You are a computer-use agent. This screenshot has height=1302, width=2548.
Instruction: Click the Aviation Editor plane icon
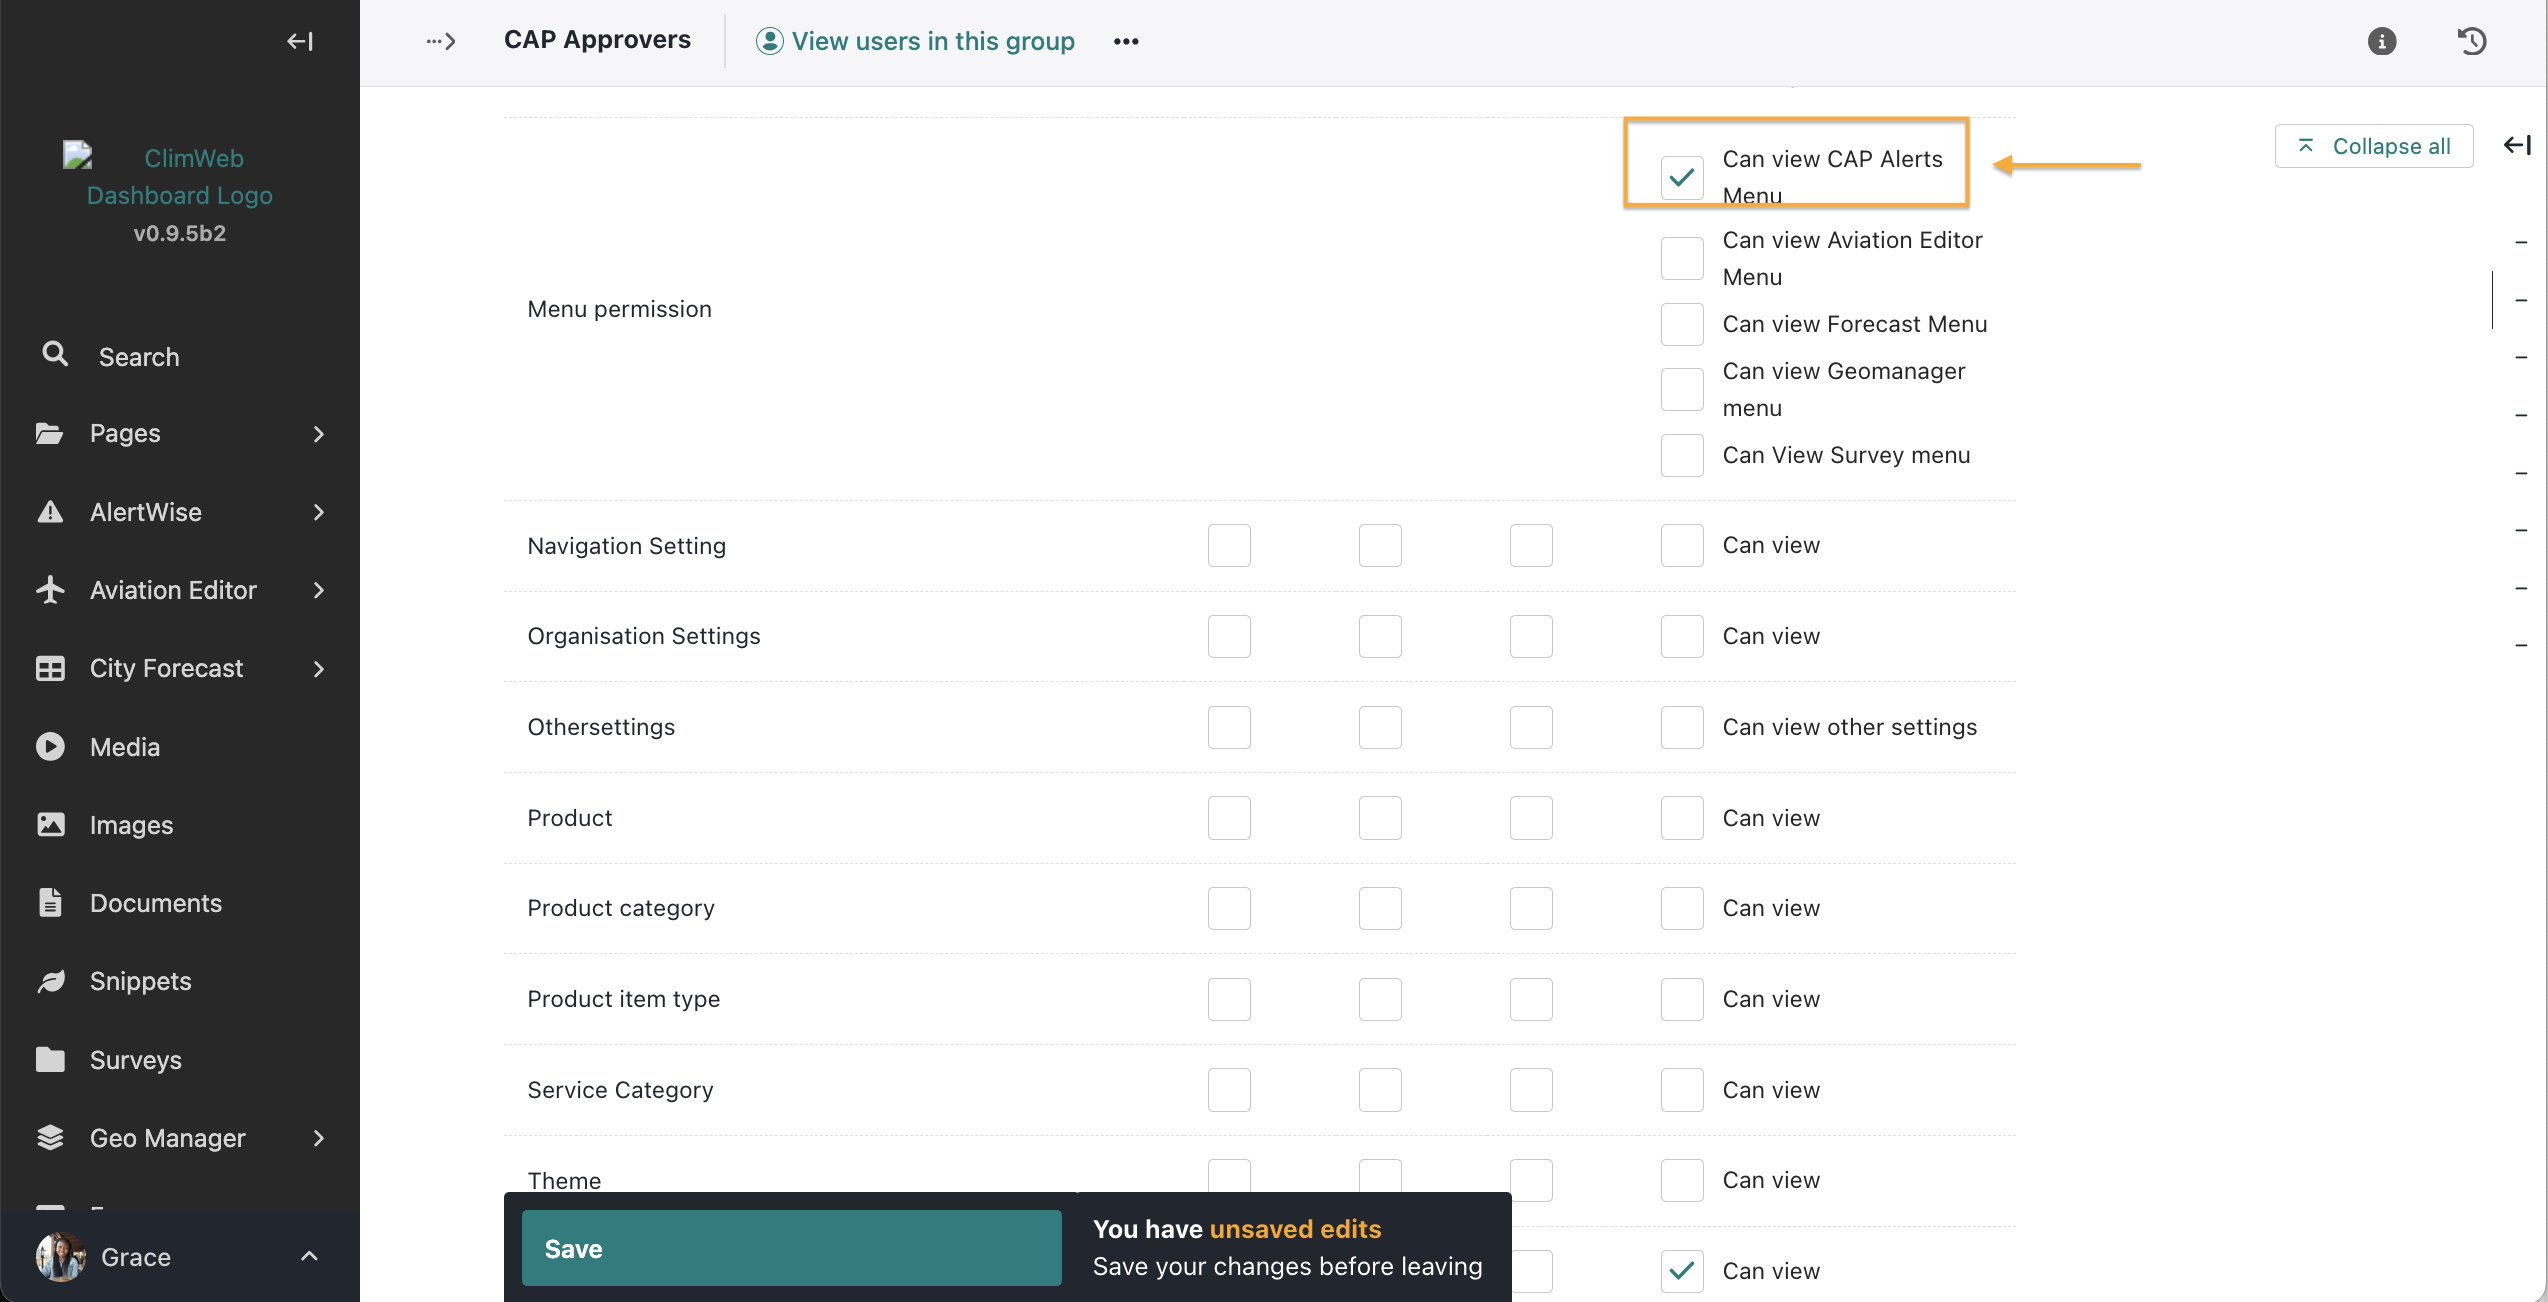50,590
